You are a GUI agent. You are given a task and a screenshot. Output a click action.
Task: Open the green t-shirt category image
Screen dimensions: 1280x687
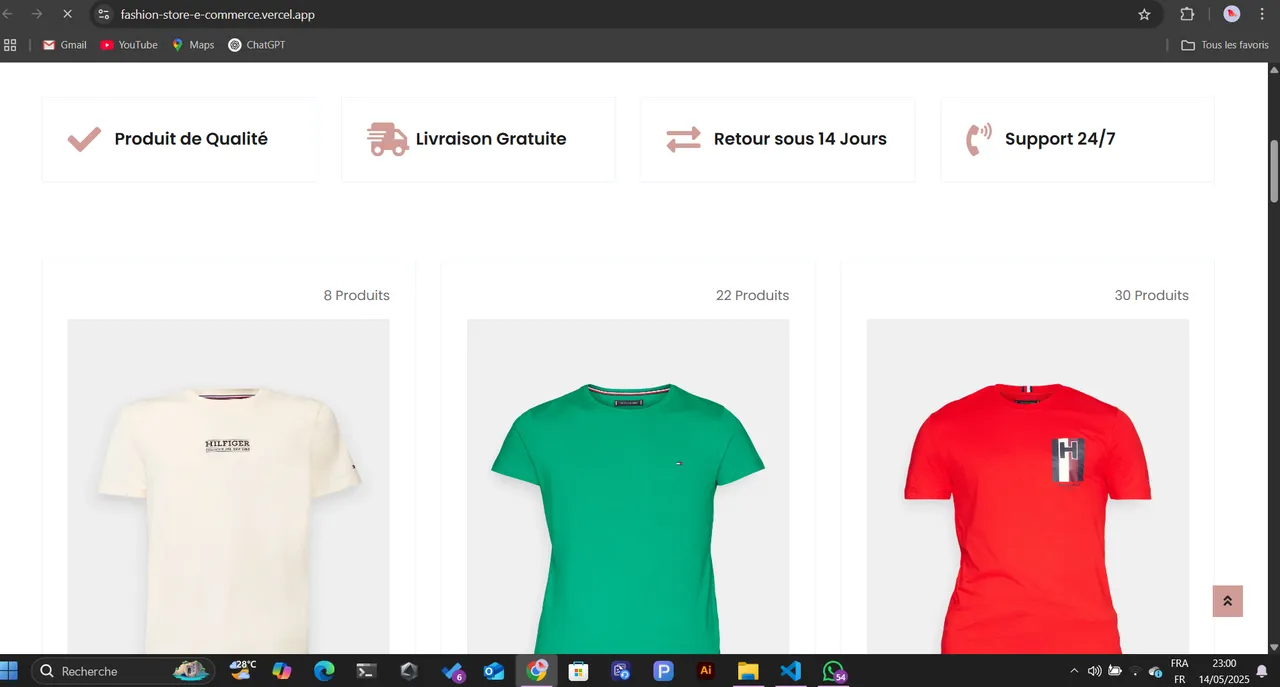coord(628,487)
